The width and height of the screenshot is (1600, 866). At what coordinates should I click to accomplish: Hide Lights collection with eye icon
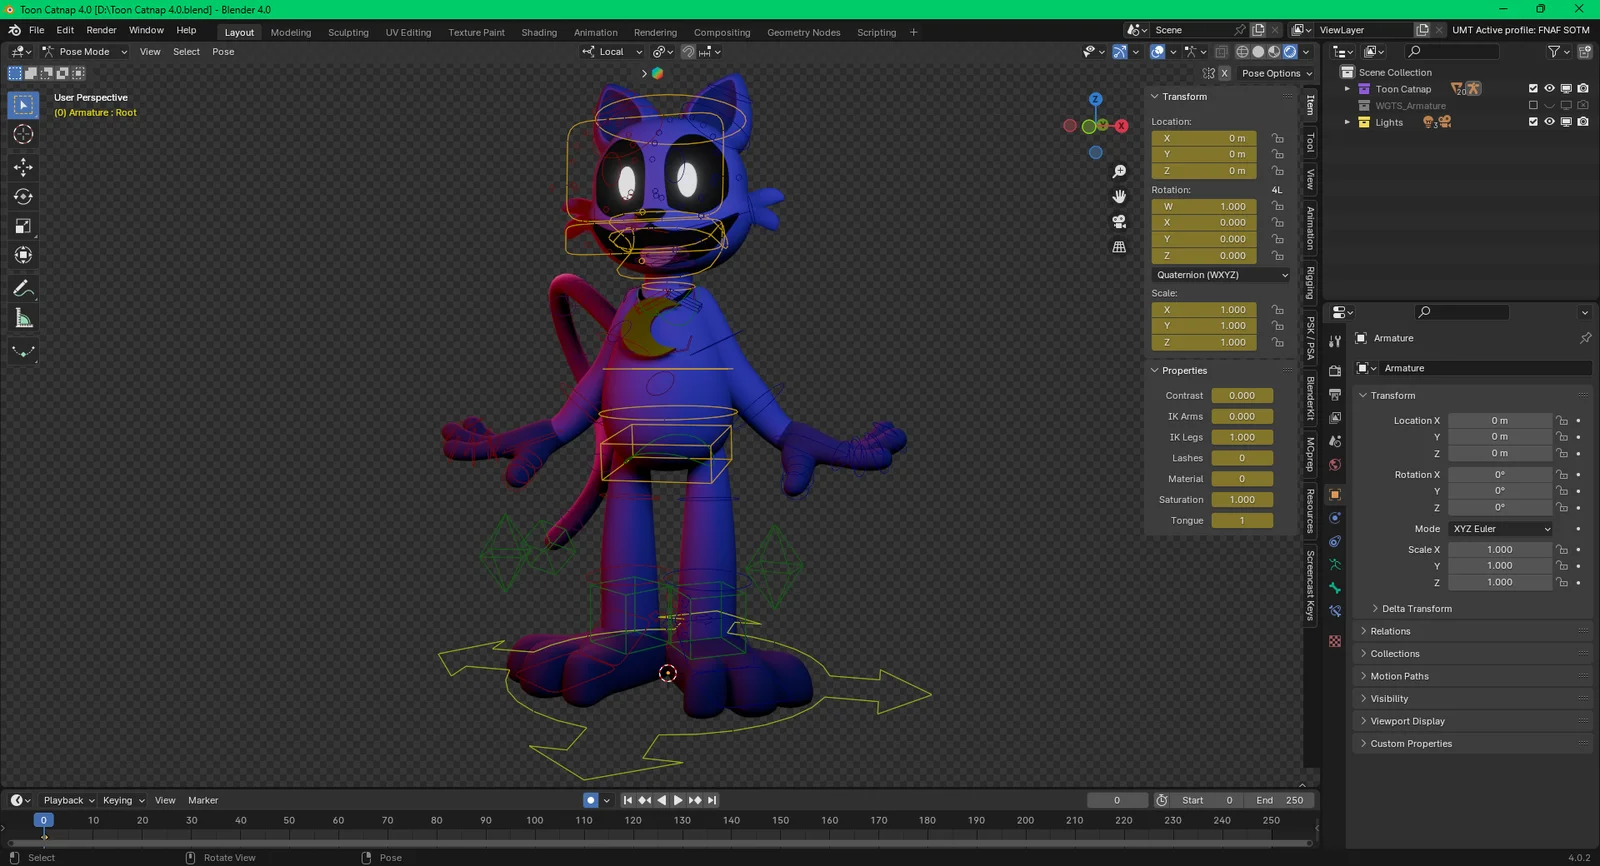[1549, 122]
